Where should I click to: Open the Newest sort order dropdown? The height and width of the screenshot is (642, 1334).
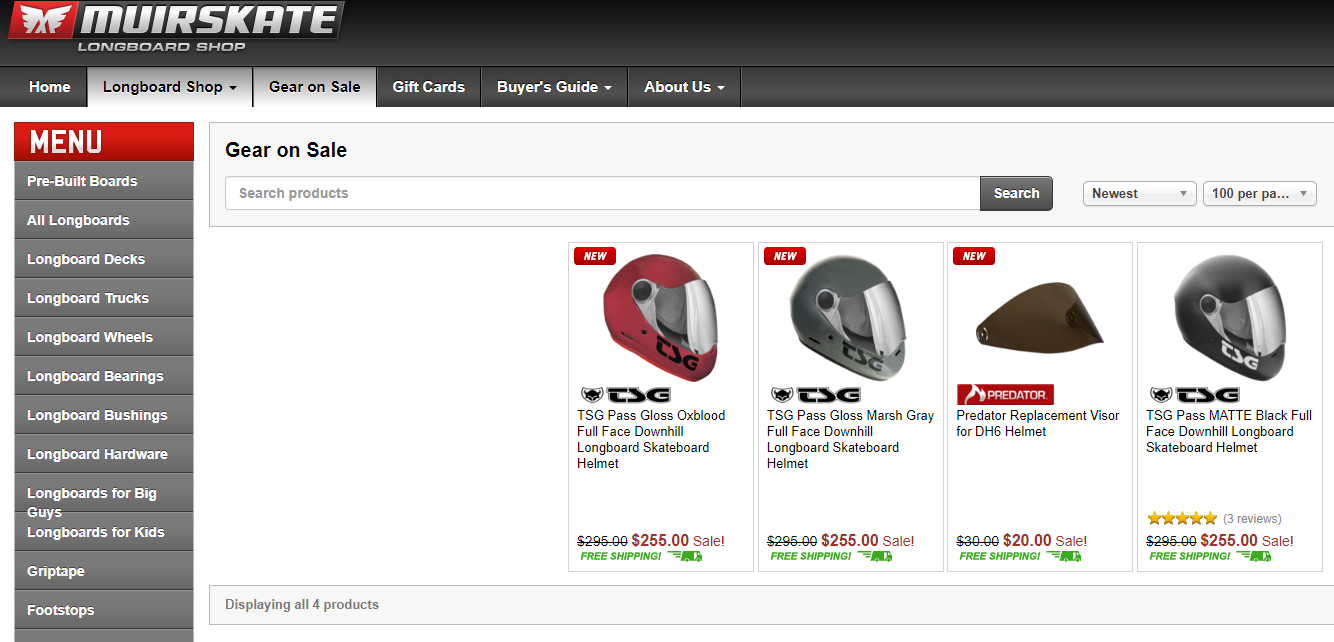click(x=1139, y=194)
